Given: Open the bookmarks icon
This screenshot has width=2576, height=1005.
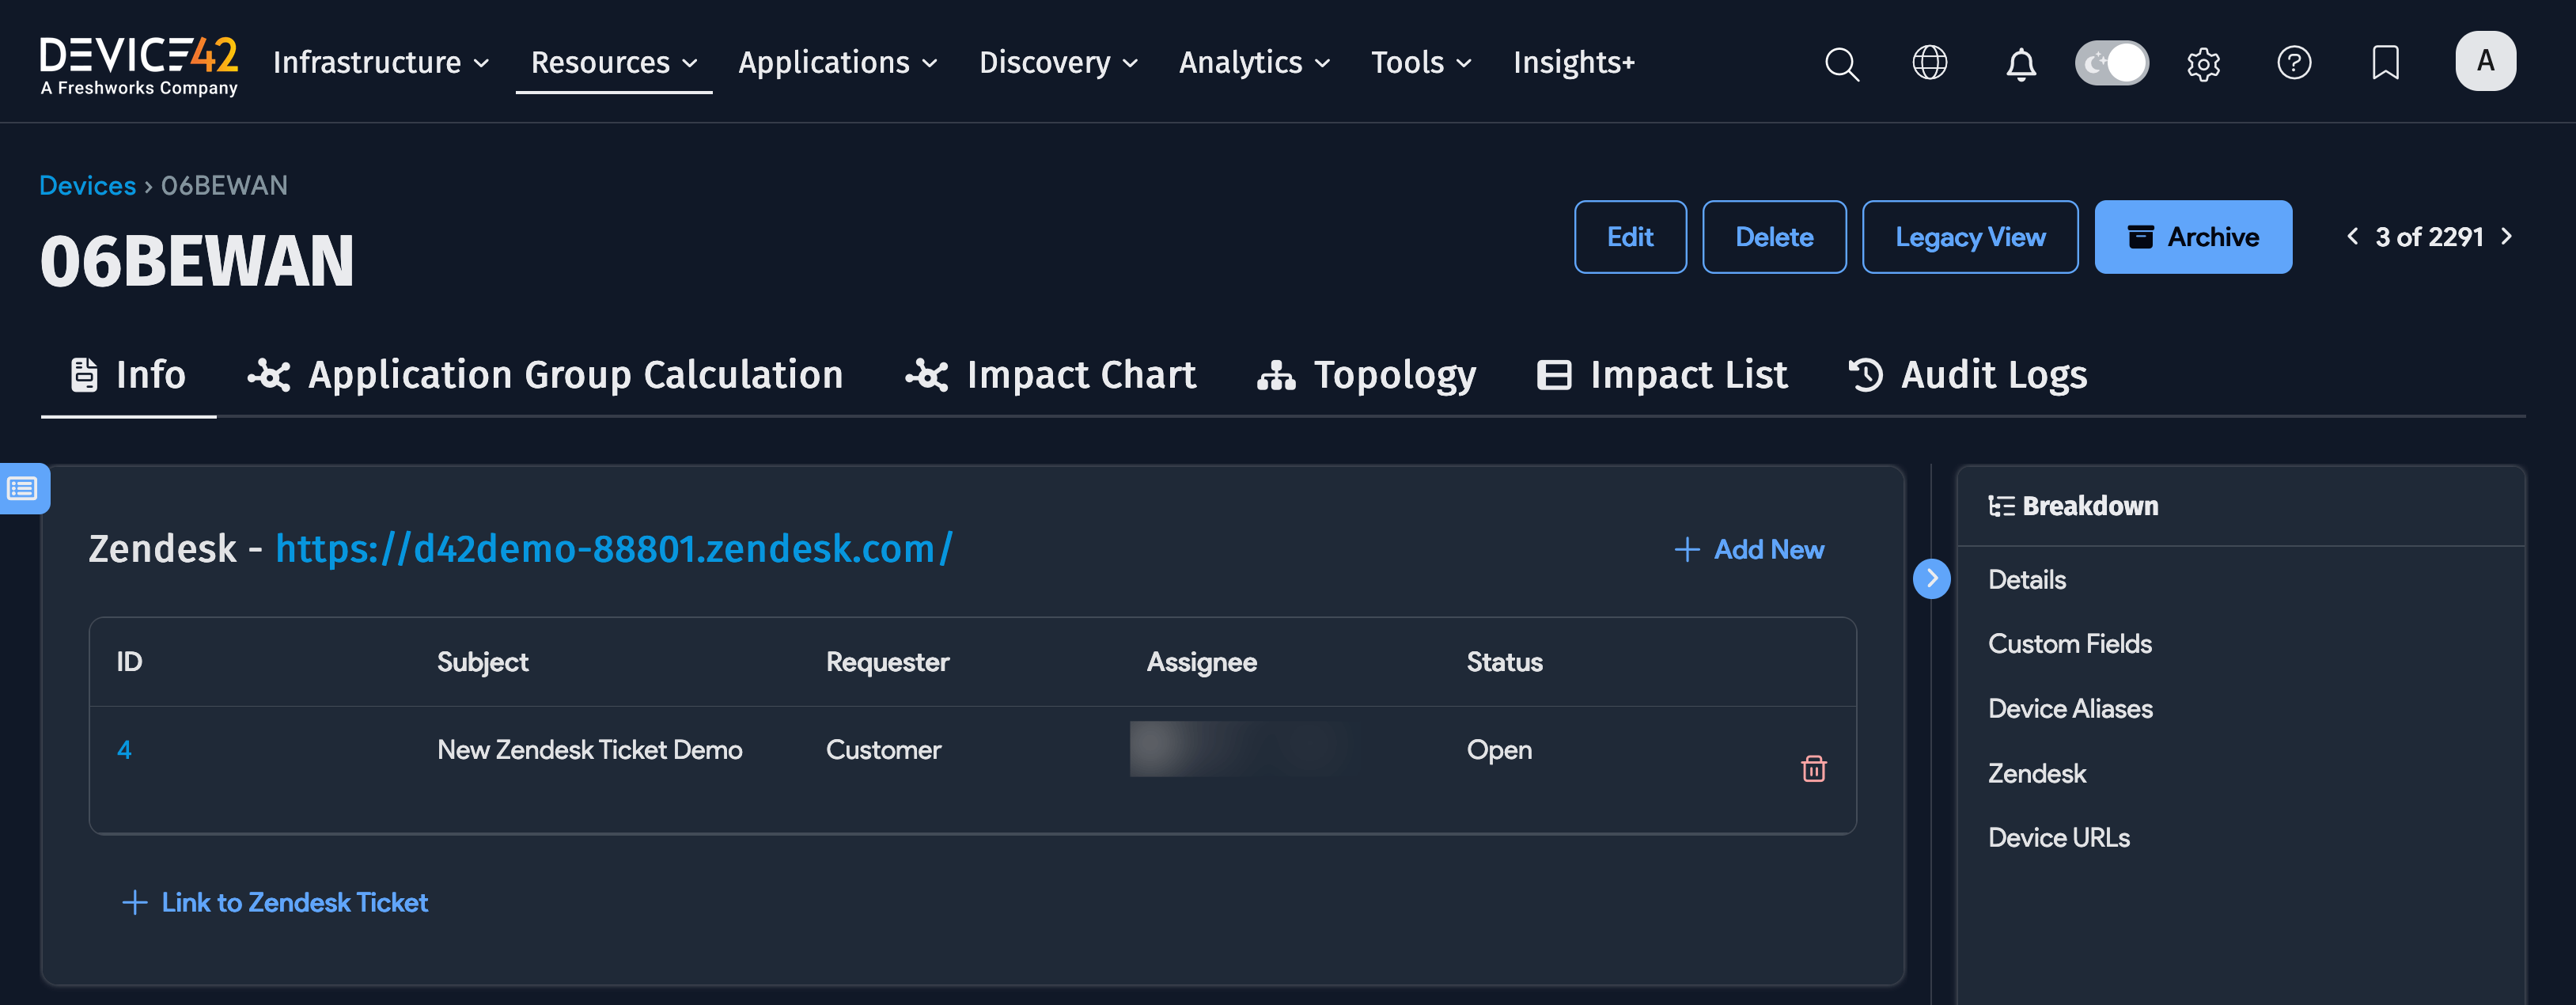Looking at the screenshot, I should coord(2385,63).
